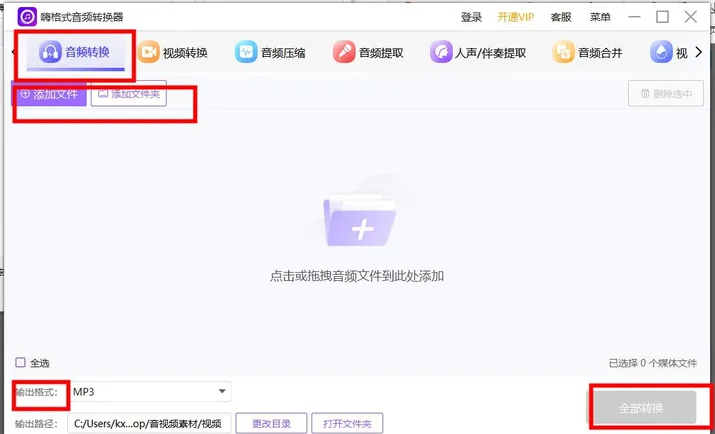Click the folder plus icon to add audio
The image size is (715, 434).
click(360, 221)
